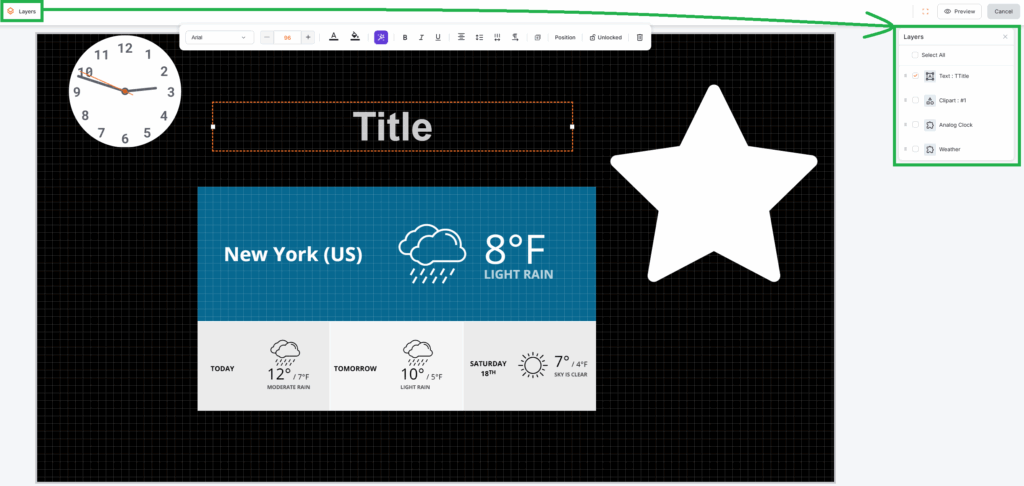Toggle bold formatting
This screenshot has width=1024, height=486.
point(405,37)
